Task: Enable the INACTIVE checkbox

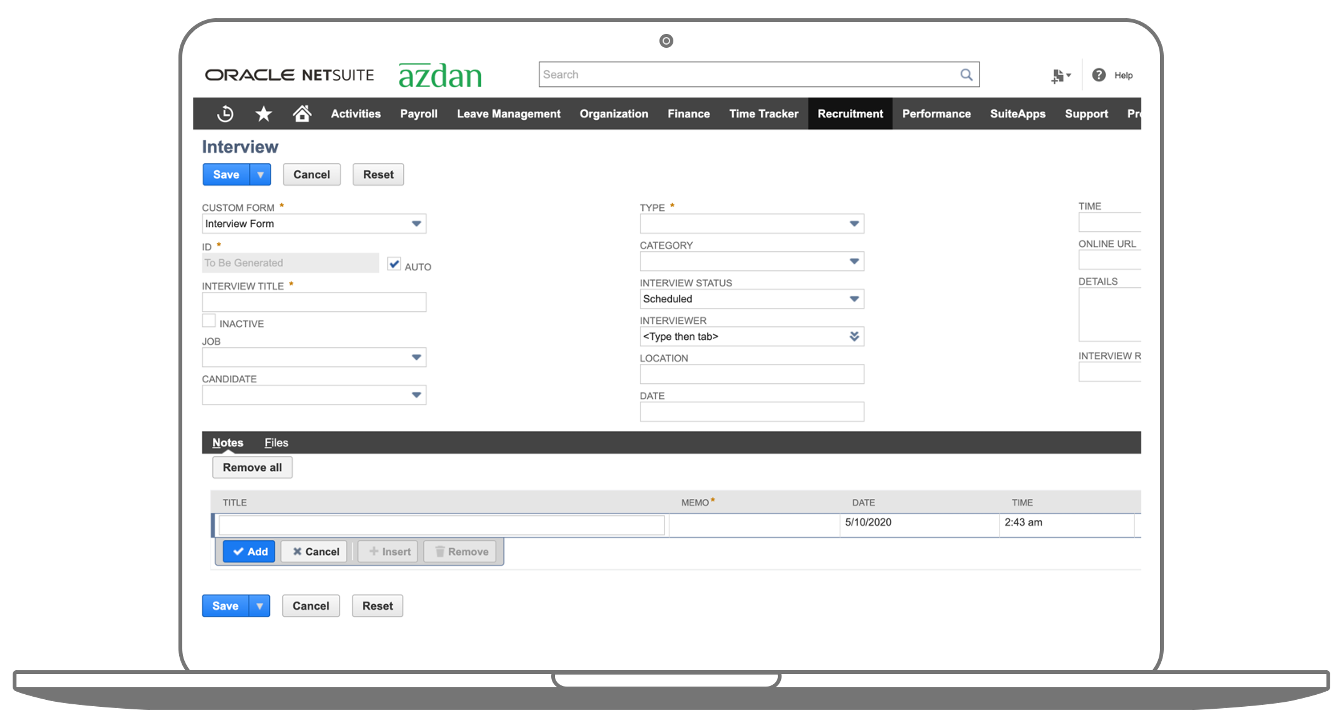Action: coord(208,321)
